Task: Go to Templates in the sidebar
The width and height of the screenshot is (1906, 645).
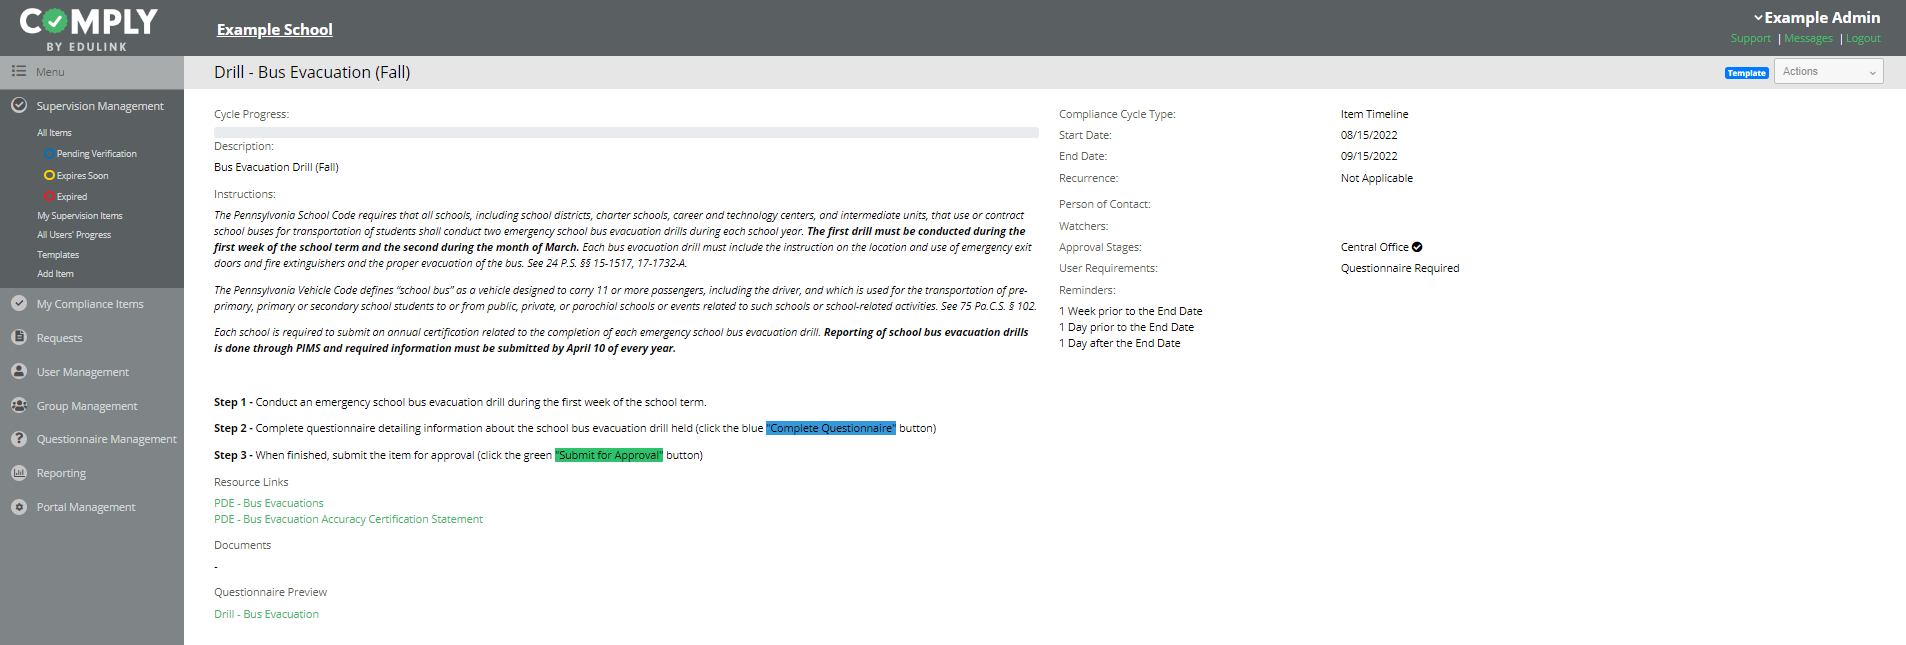Action: tap(58, 255)
